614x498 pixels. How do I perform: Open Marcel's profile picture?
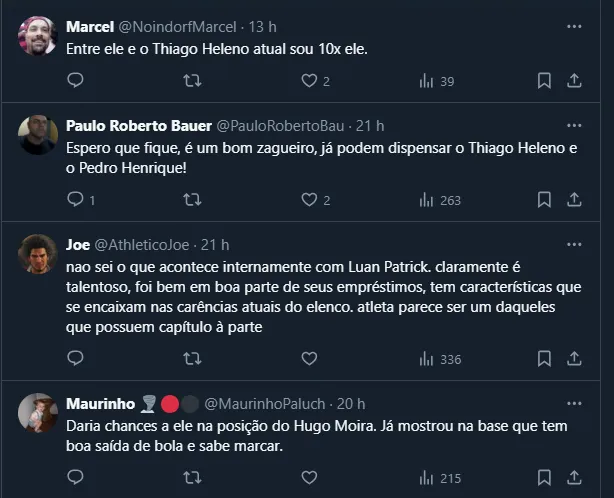tap(38, 36)
